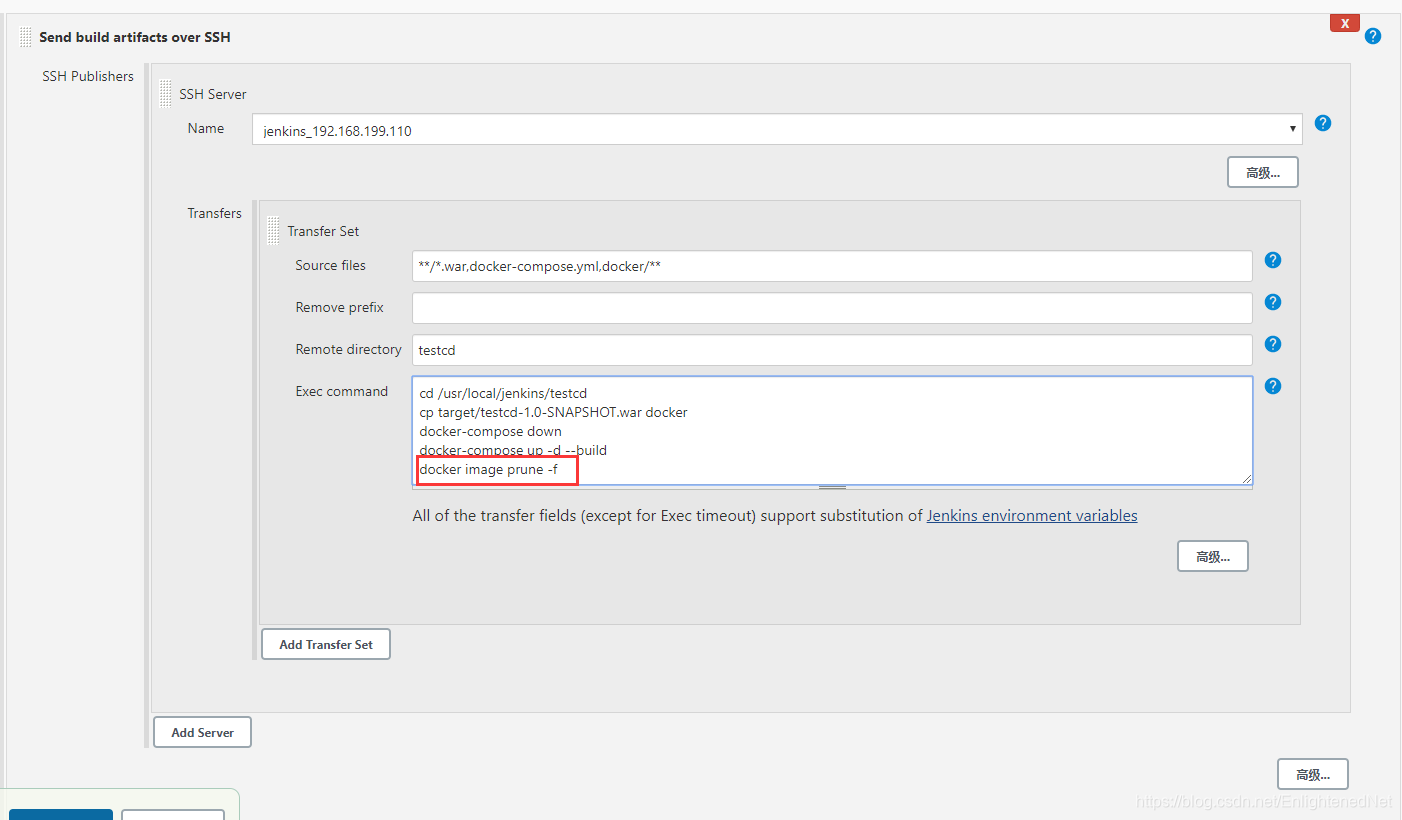Click the Source files input field

[832, 266]
